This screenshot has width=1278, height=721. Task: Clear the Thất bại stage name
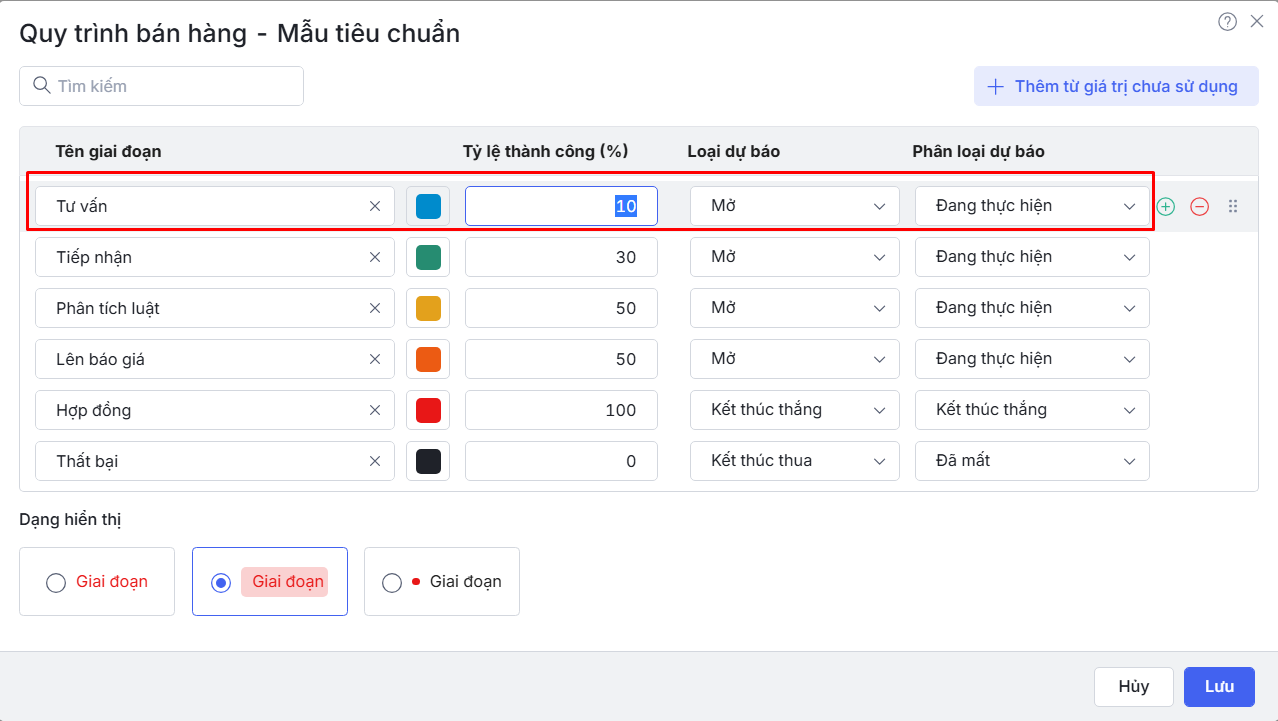tap(375, 461)
